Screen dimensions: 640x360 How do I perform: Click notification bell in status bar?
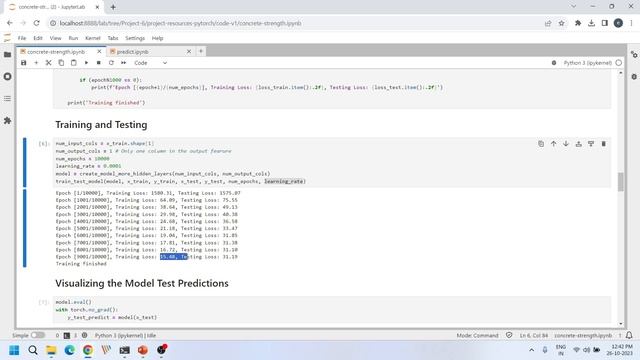[x=629, y=335]
